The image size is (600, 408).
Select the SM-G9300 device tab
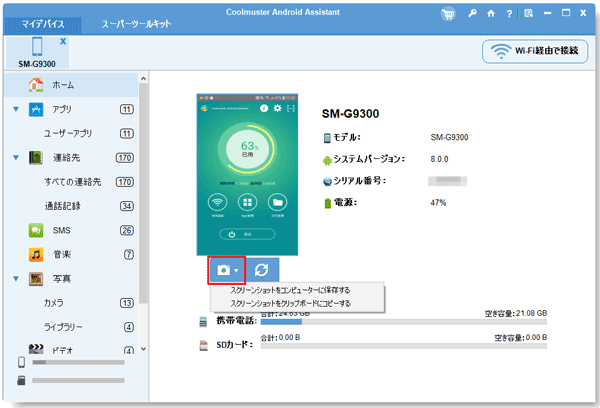click(x=37, y=52)
